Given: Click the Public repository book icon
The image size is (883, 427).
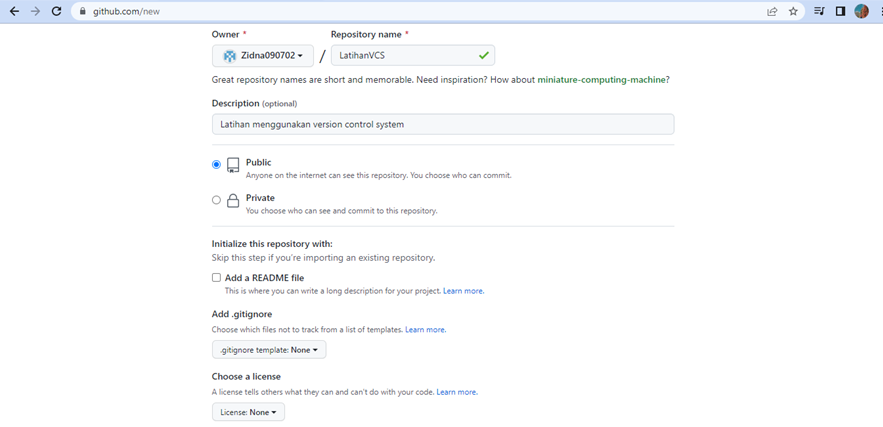Looking at the screenshot, I should [233, 165].
